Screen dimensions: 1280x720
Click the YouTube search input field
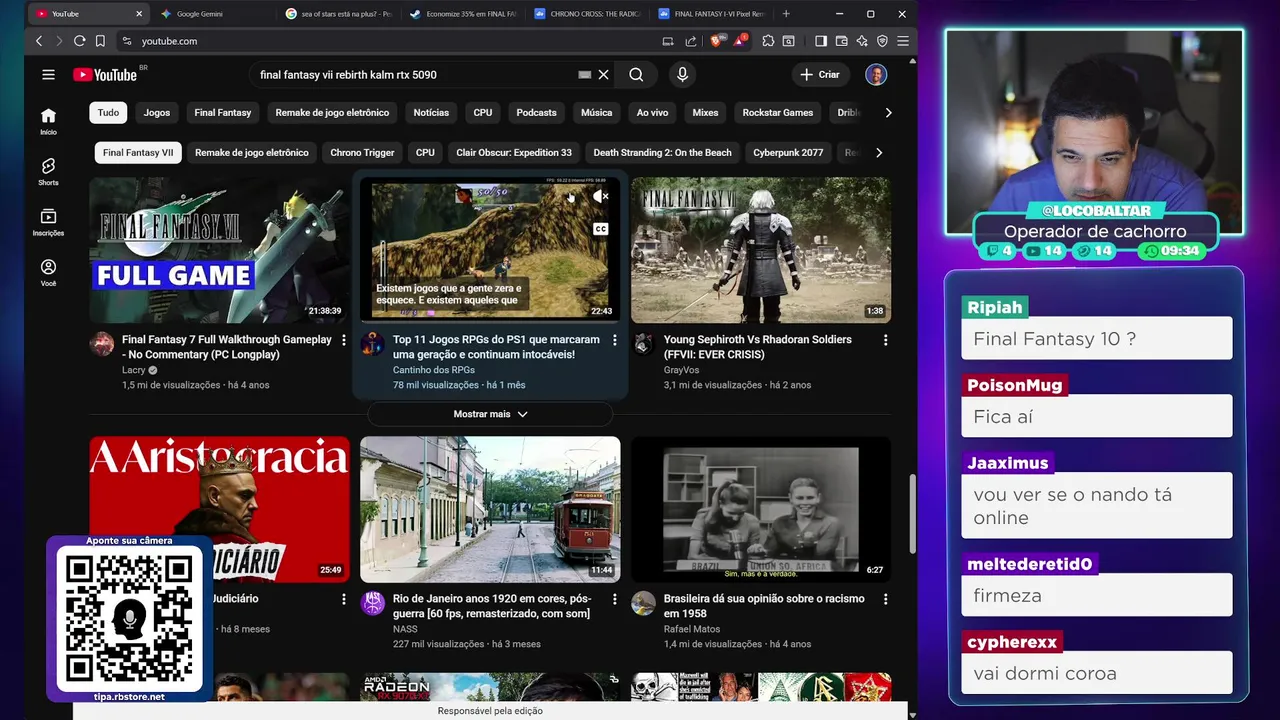[x=415, y=75]
